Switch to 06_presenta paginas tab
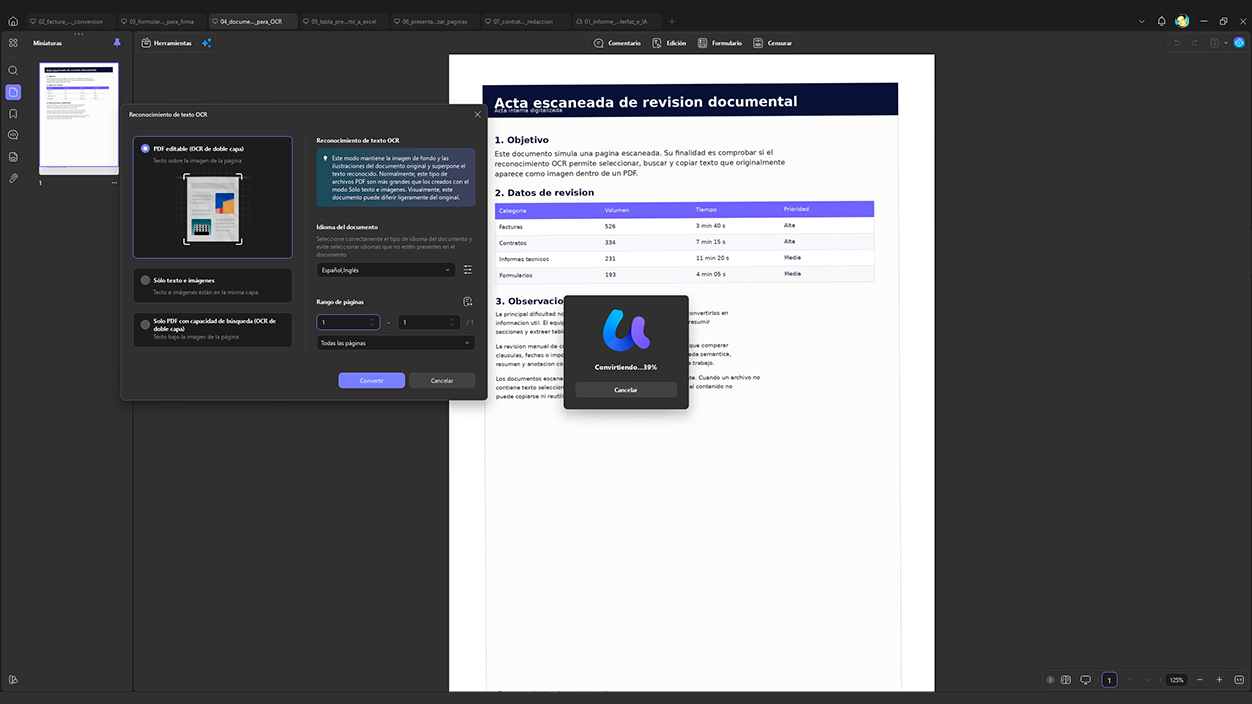The width and height of the screenshot is (1252, 704). pyautogui.click(x=435, y=21)
